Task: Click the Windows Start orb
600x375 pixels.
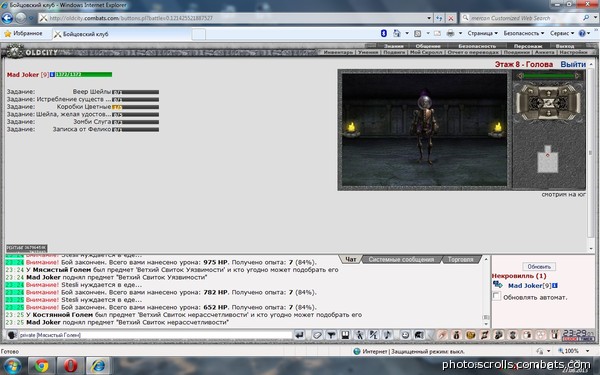Action: tap(11, 366)
